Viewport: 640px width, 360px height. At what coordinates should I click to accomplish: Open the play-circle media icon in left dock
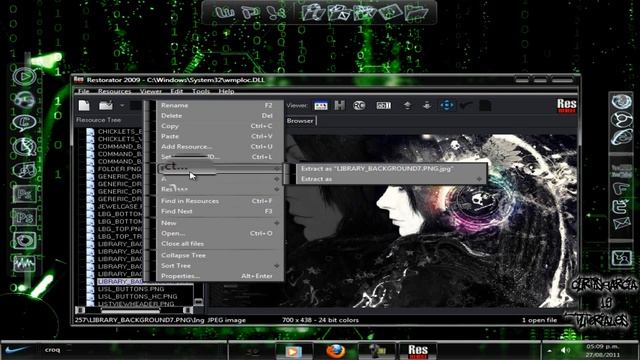[24, 76]
